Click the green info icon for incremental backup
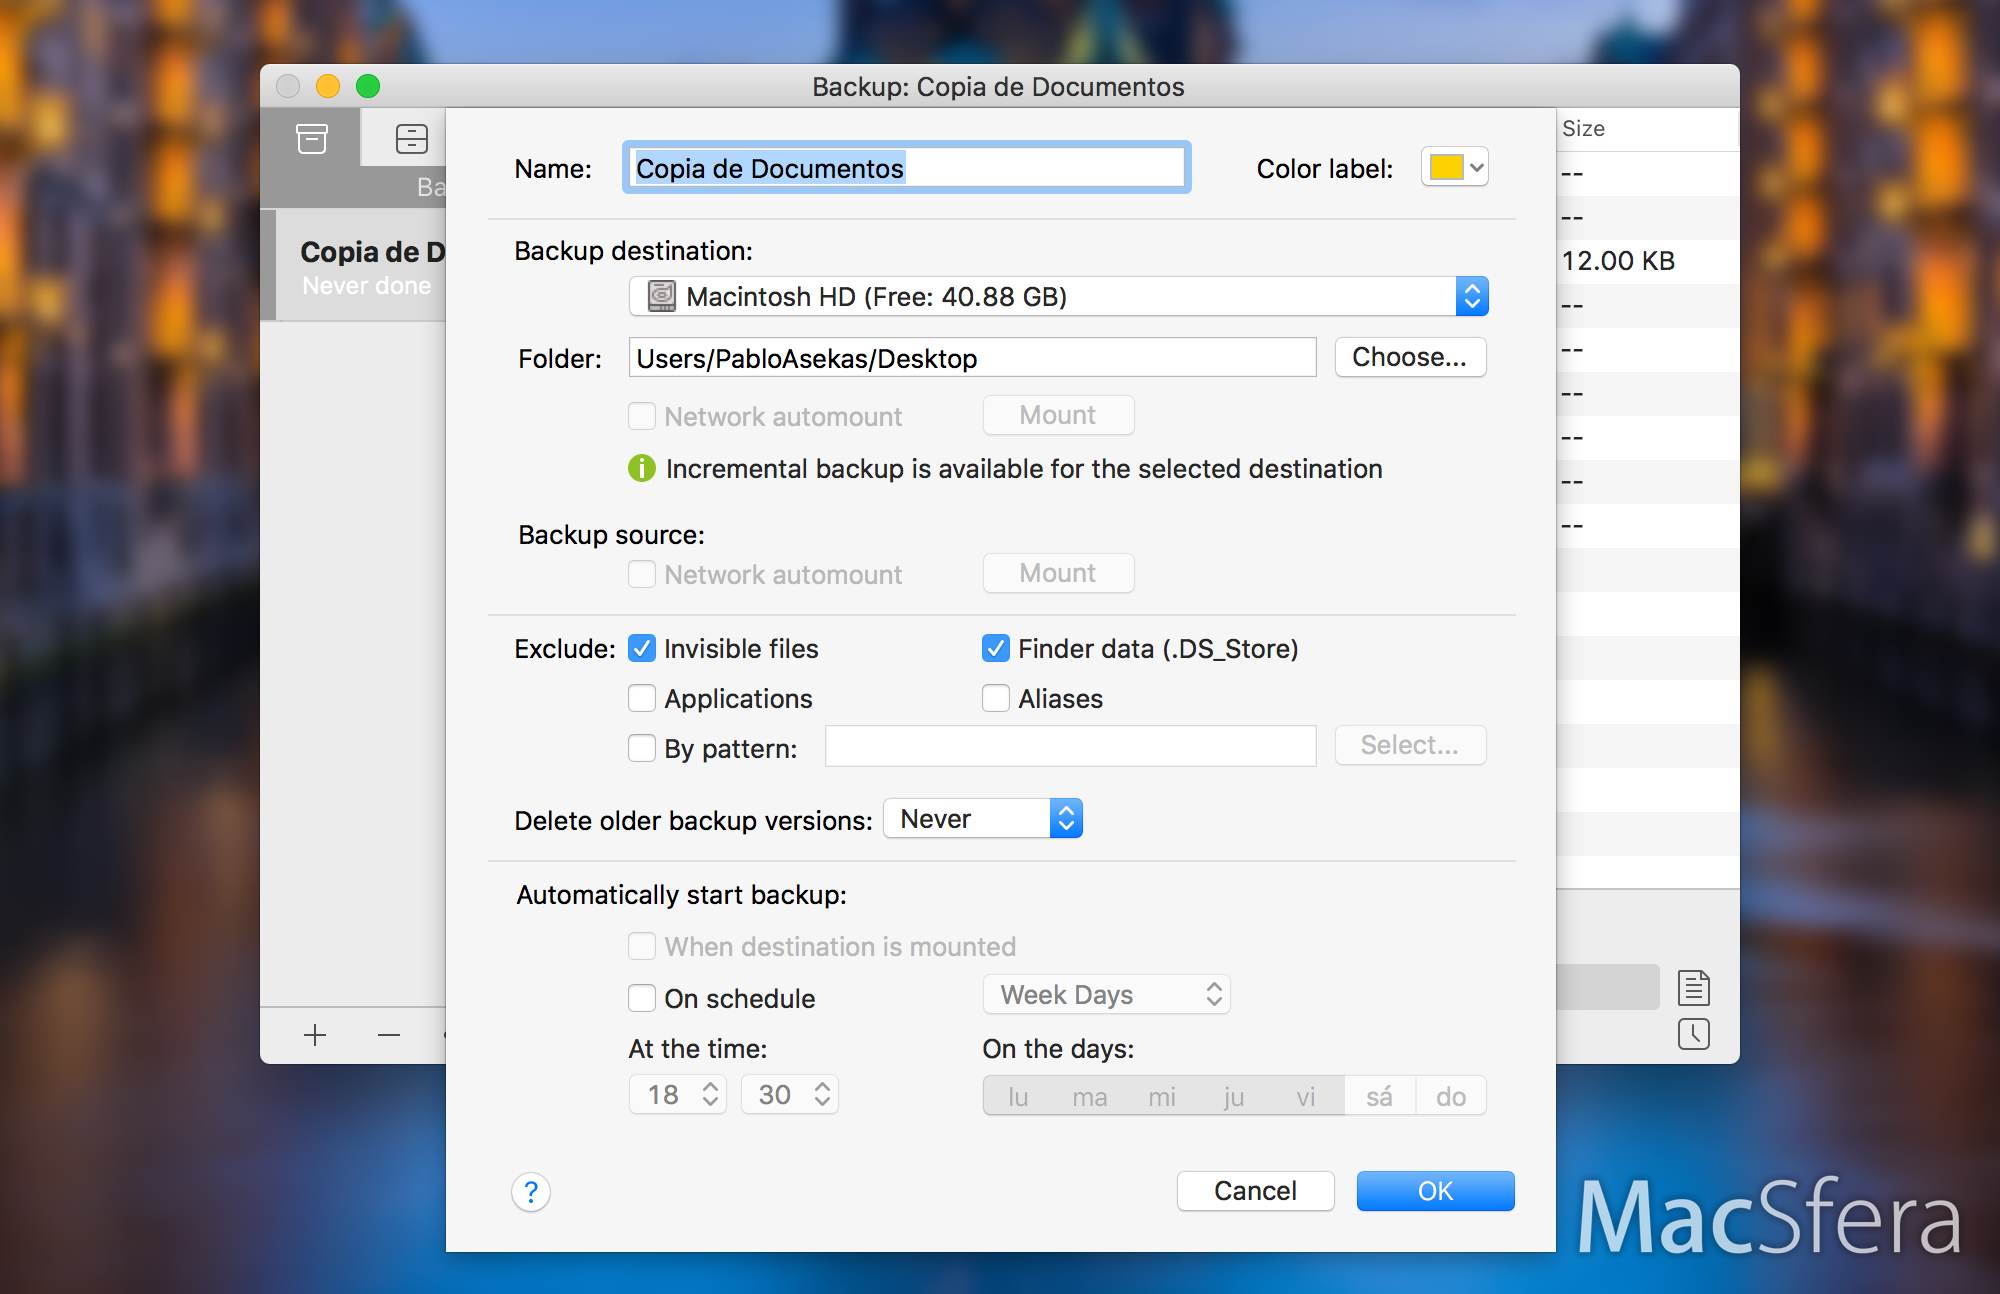 pyautogui.click(x=642, y=468)
